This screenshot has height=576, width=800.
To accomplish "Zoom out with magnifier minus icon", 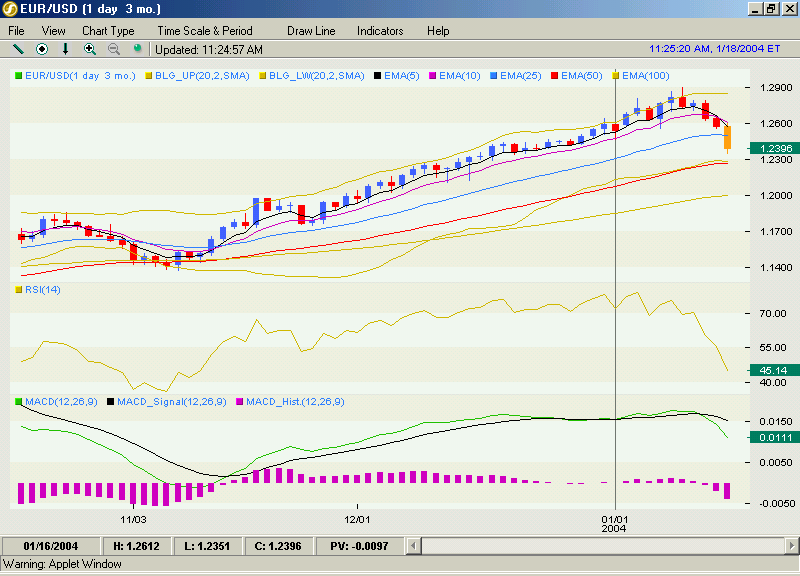I will coord(114,49).
